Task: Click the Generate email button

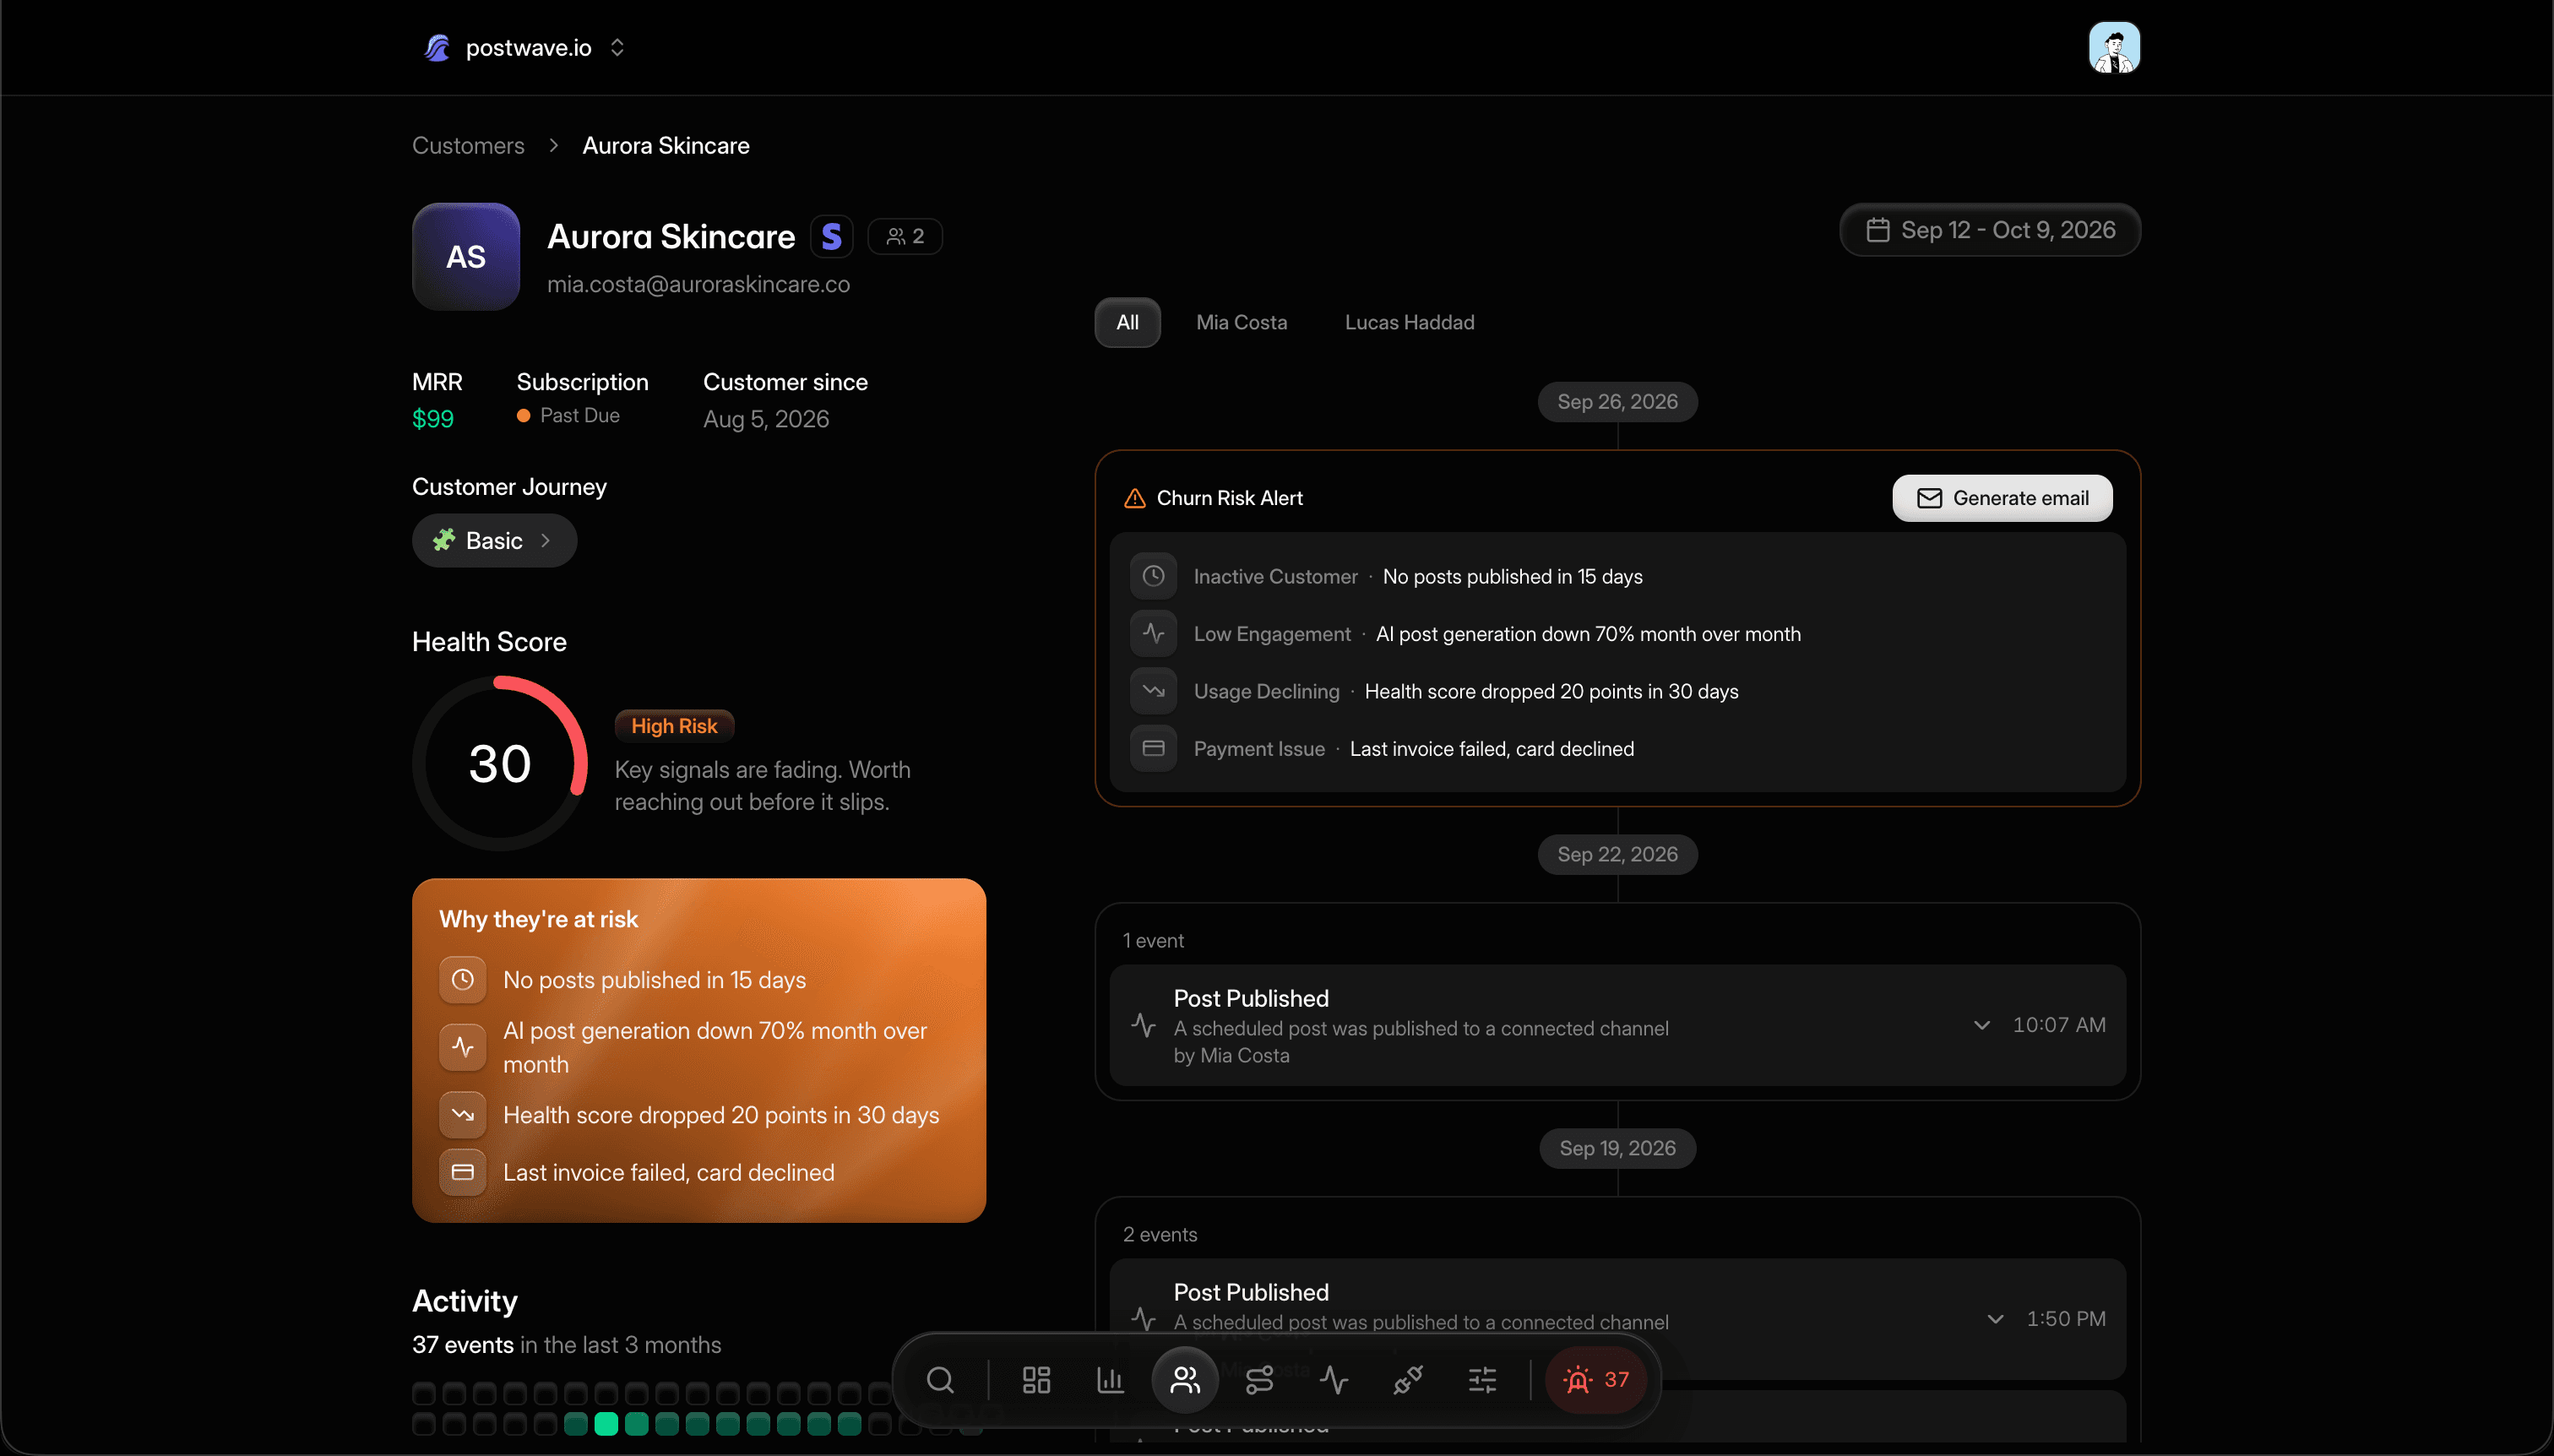Action: [2002, 498]
